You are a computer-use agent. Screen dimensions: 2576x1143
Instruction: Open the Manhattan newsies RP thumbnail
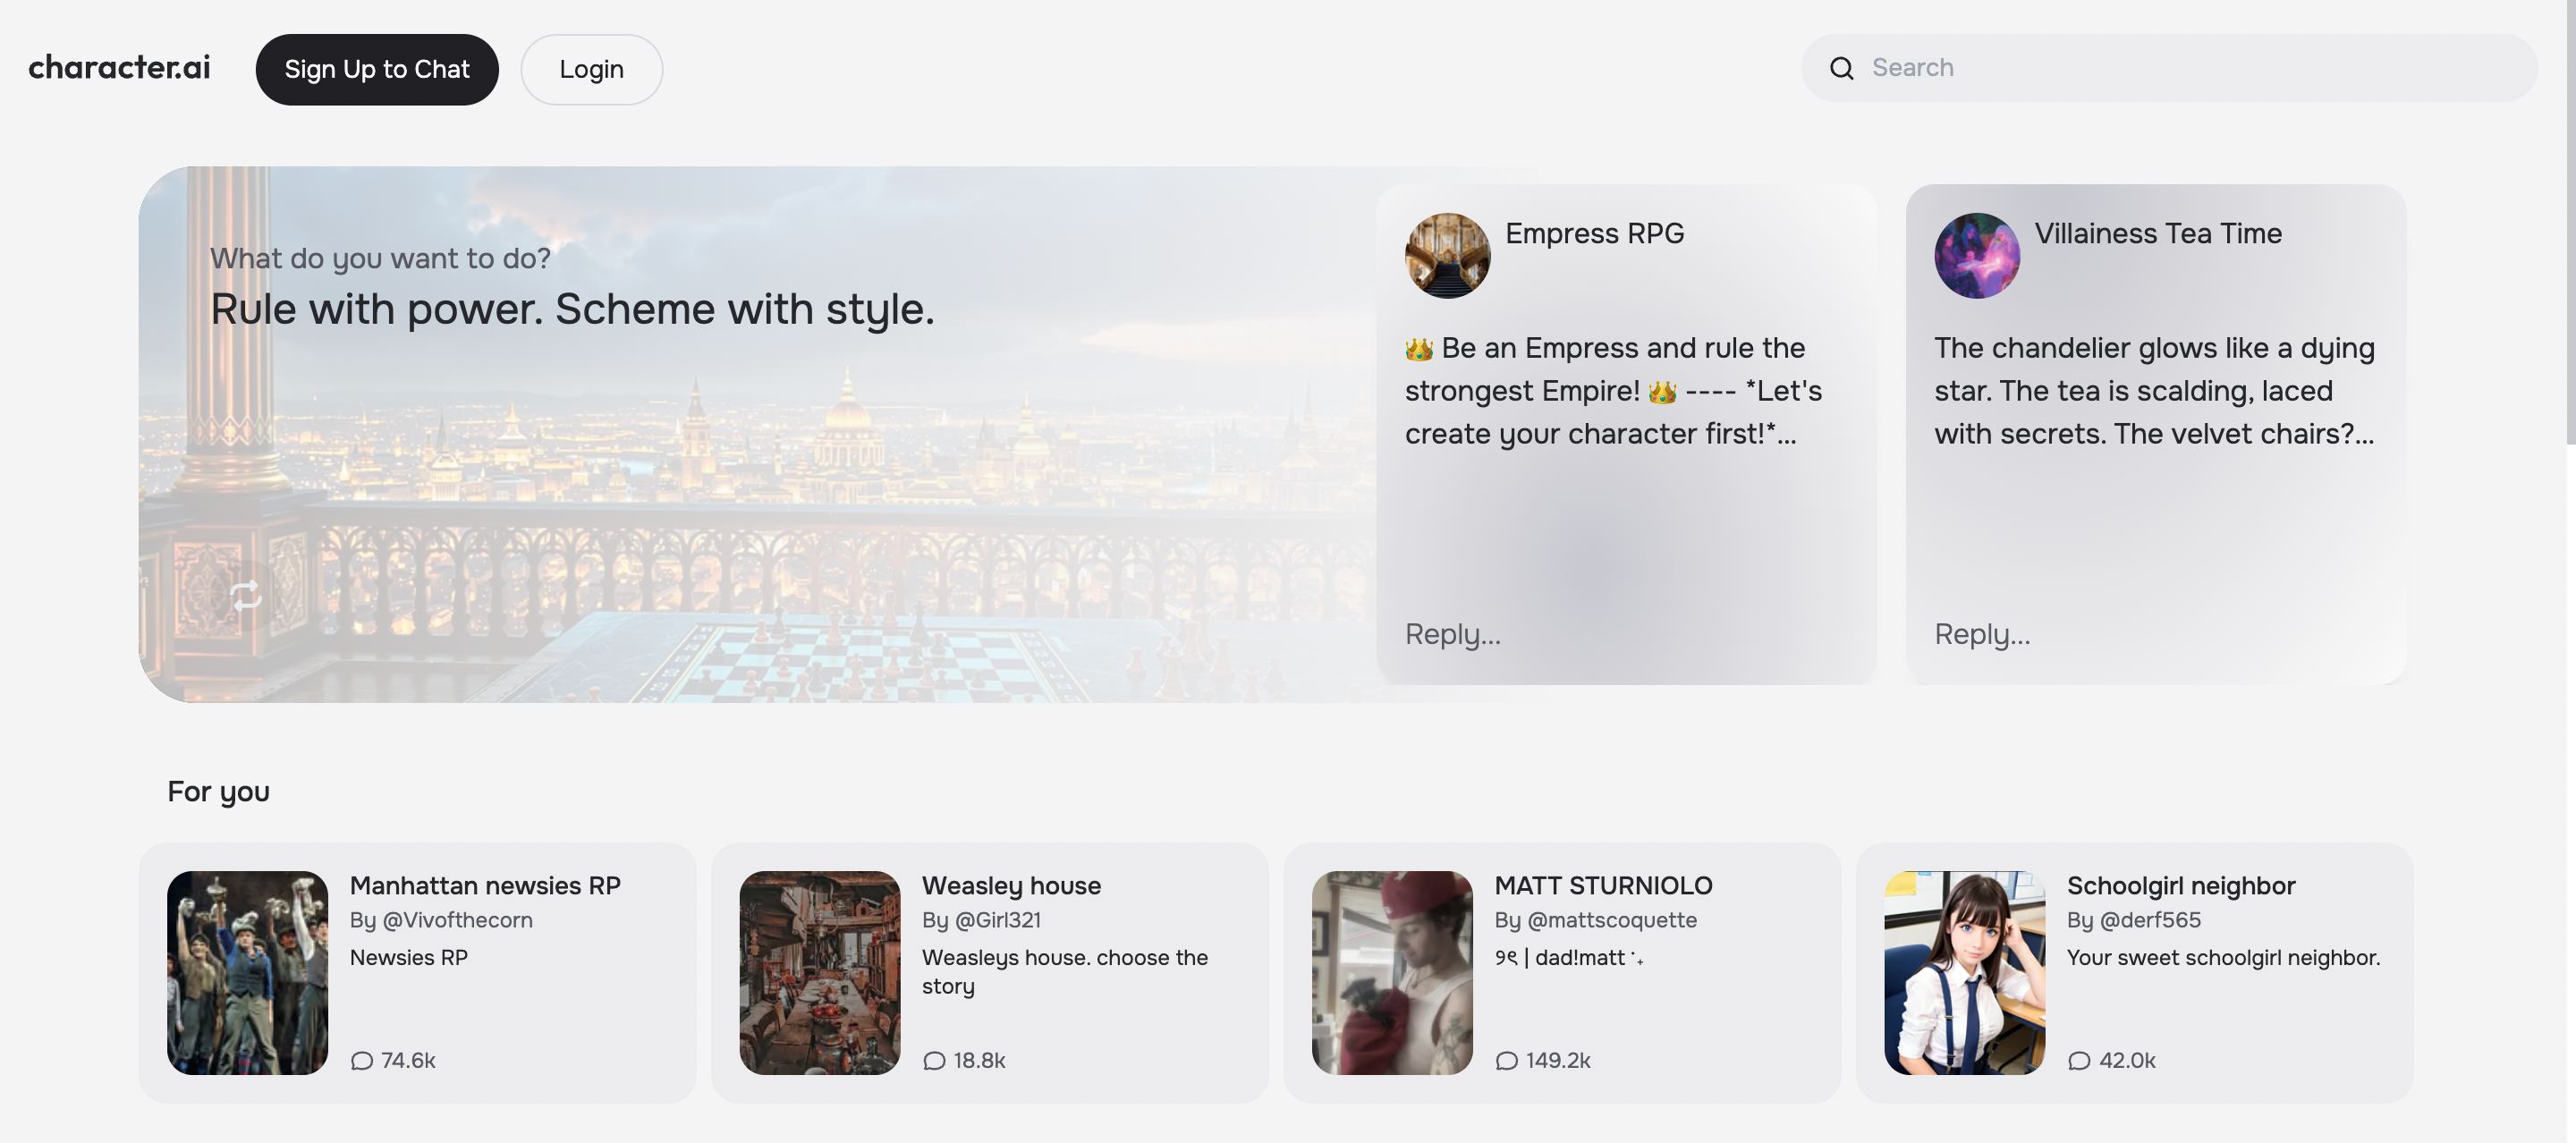tap(247, 972)
